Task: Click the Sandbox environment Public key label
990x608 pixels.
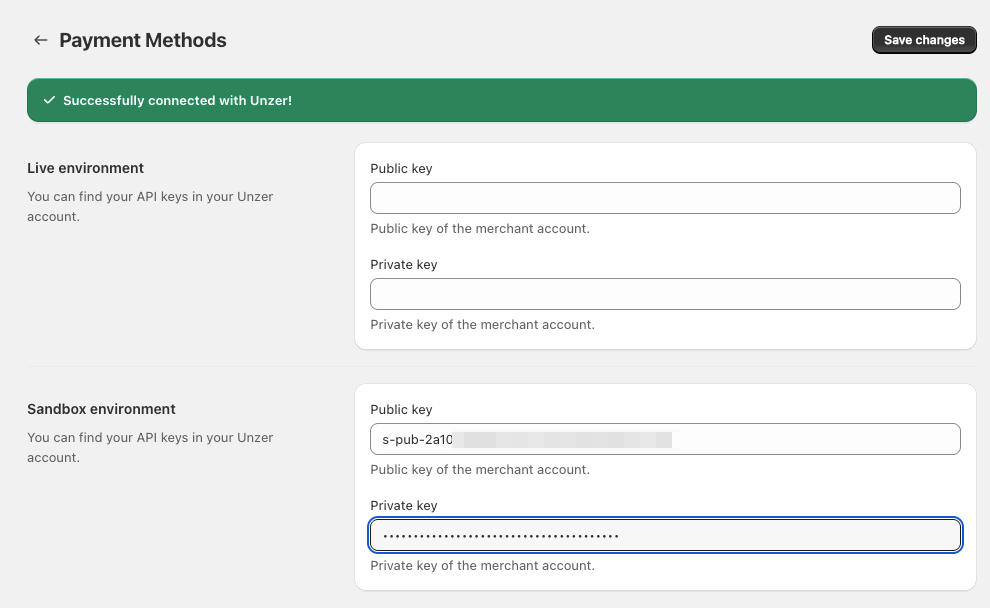Action: (401, 409)
